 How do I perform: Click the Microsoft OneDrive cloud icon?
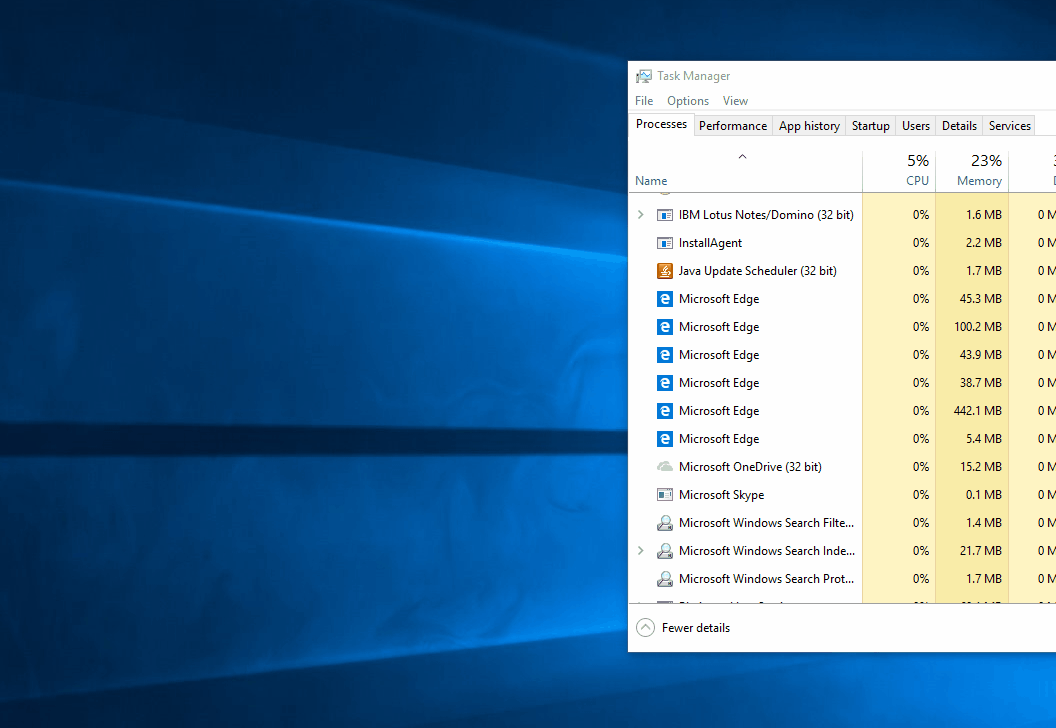pyautogui.click(x=665, y=467)
